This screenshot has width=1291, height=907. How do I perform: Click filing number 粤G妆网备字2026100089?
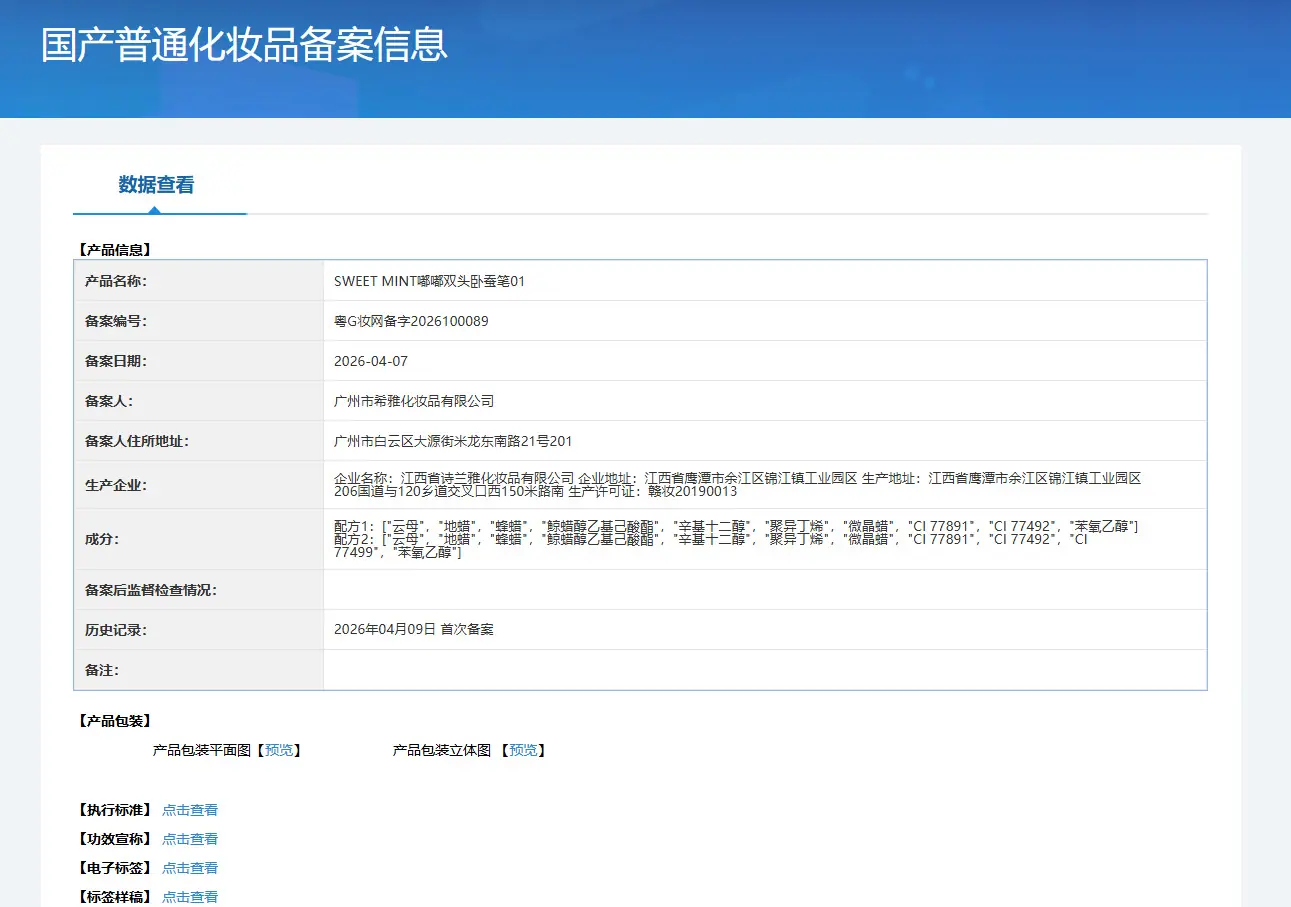tap(411, 321)
